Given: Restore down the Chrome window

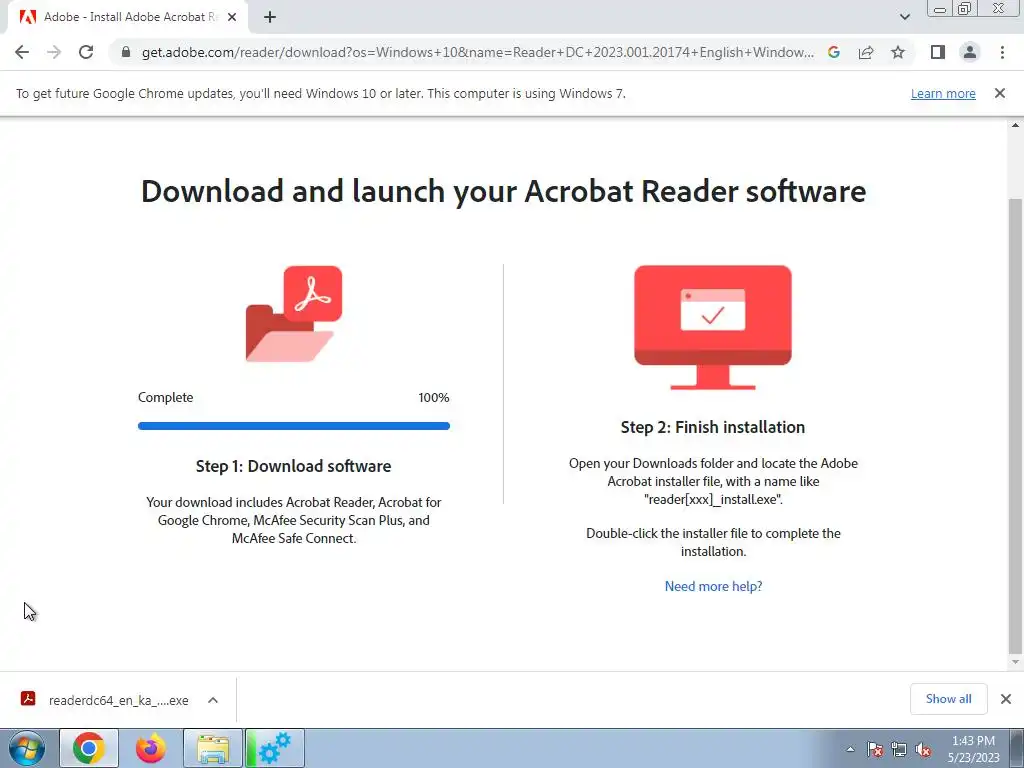Looking at the screenshot, I should [x=964, y=8].
